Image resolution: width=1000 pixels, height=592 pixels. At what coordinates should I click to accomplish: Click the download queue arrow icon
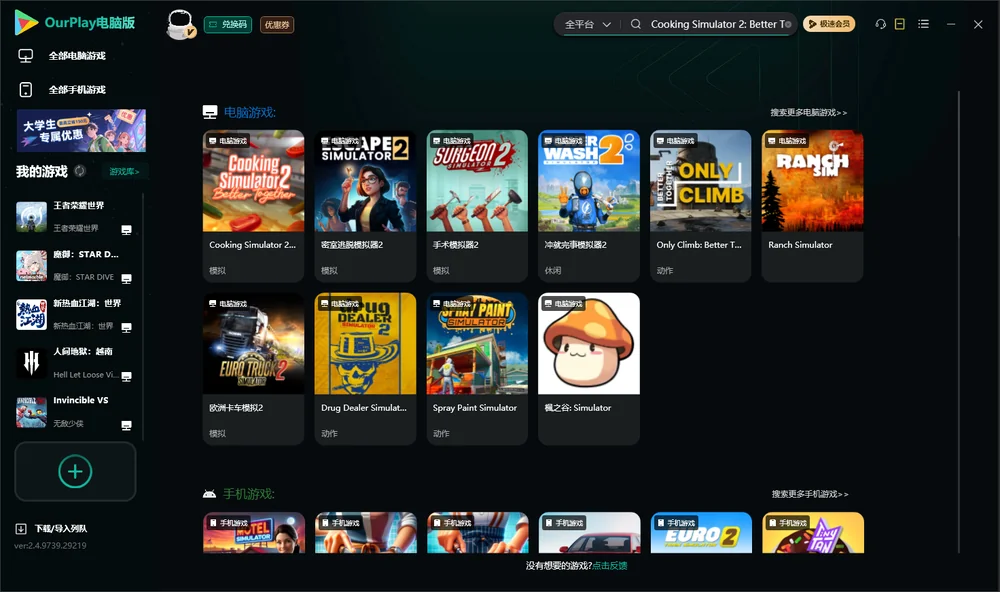(x=20, y=529)
